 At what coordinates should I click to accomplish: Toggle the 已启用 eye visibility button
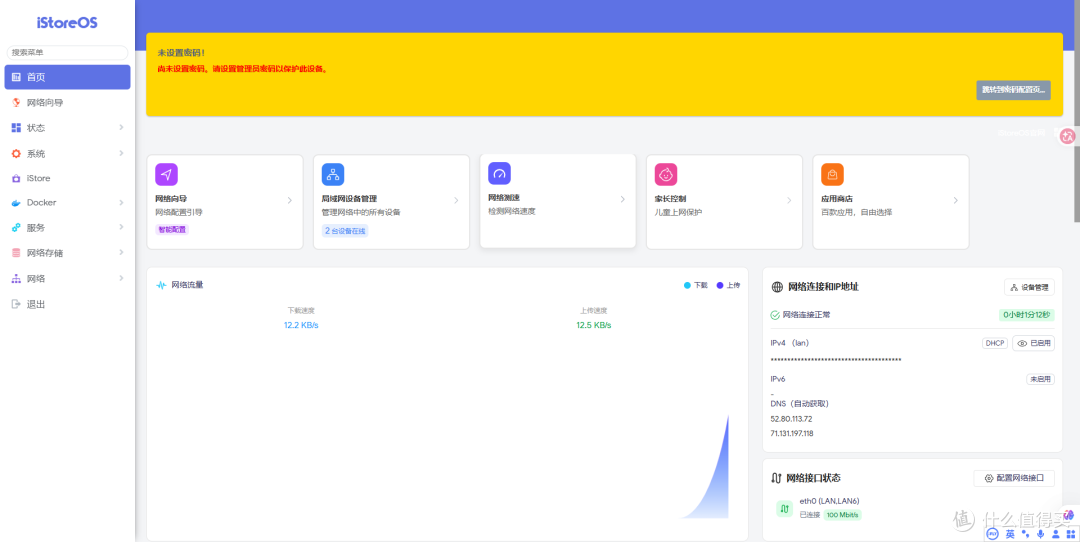pos(1033,343)
